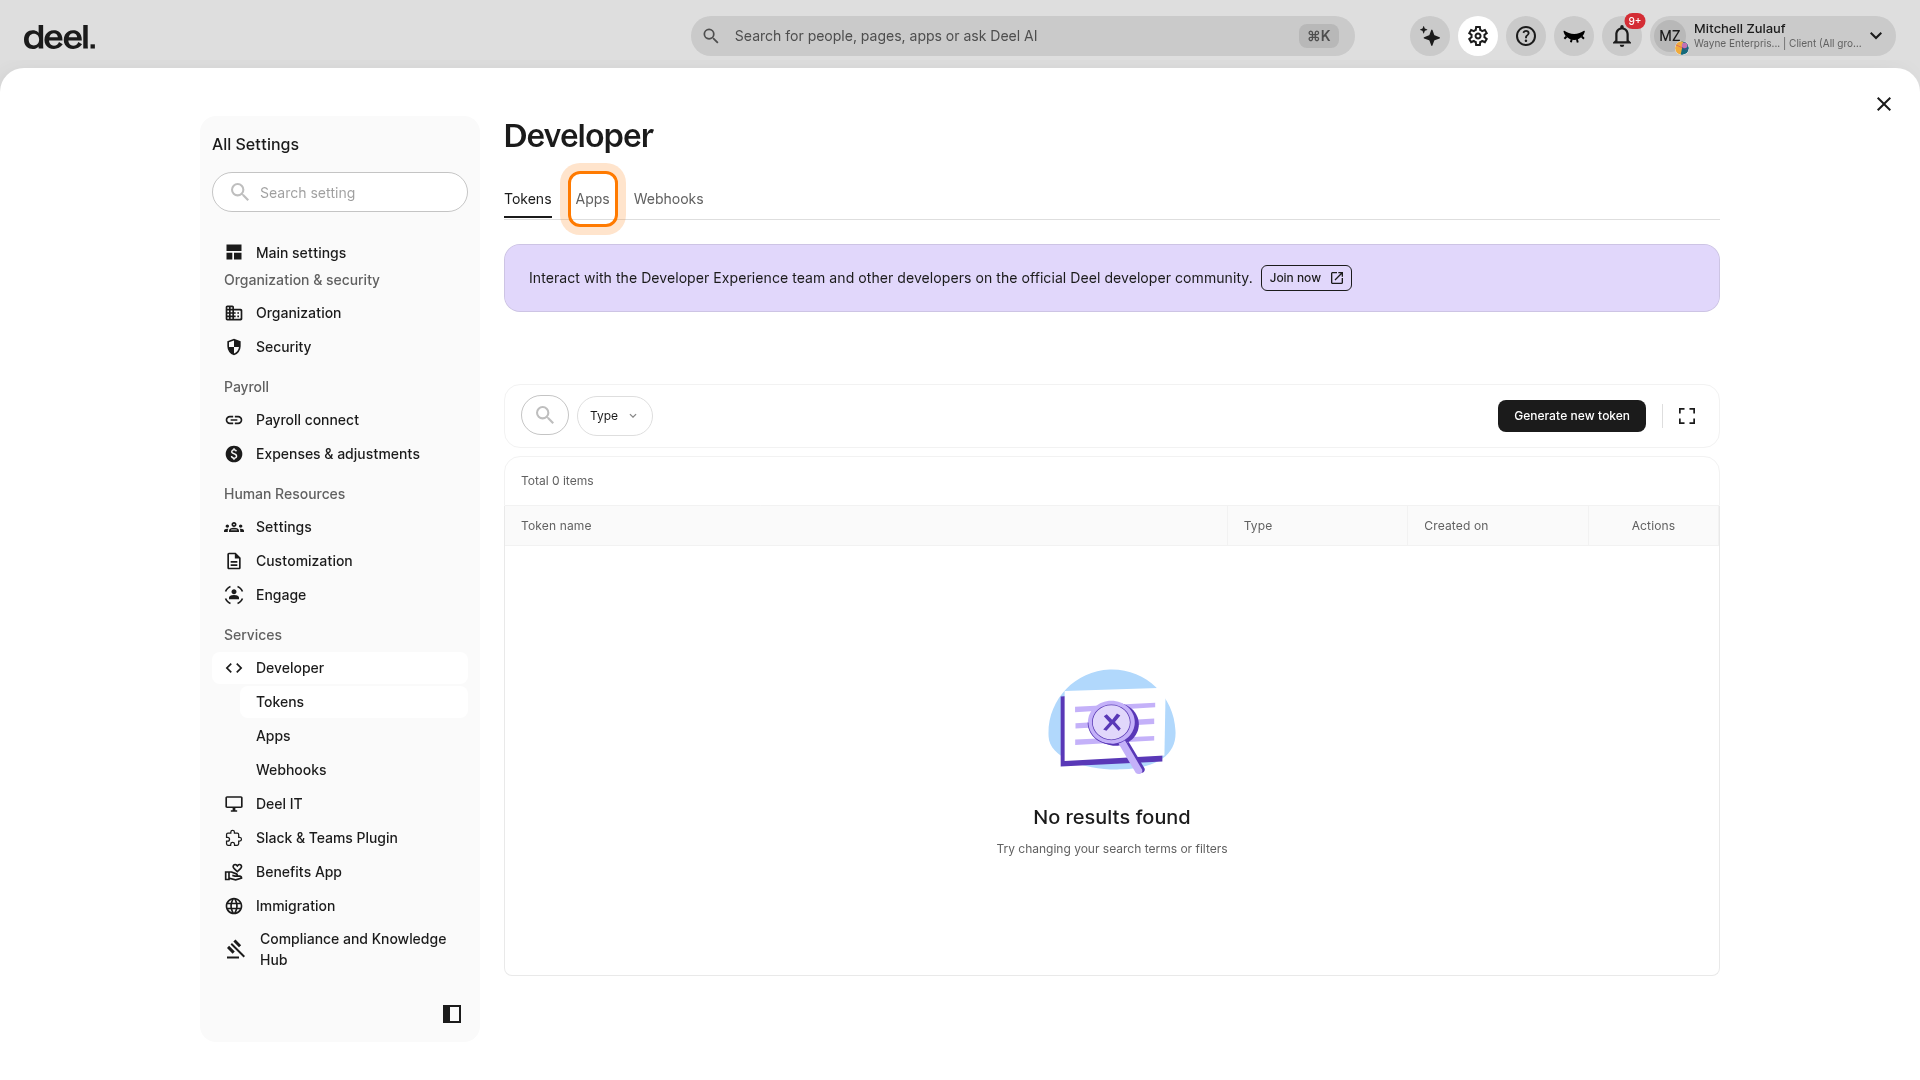This screenshot has height=1080, width=1920.
Task: Click the Benefits App hand icon
Action: click(x=234, y=872)
